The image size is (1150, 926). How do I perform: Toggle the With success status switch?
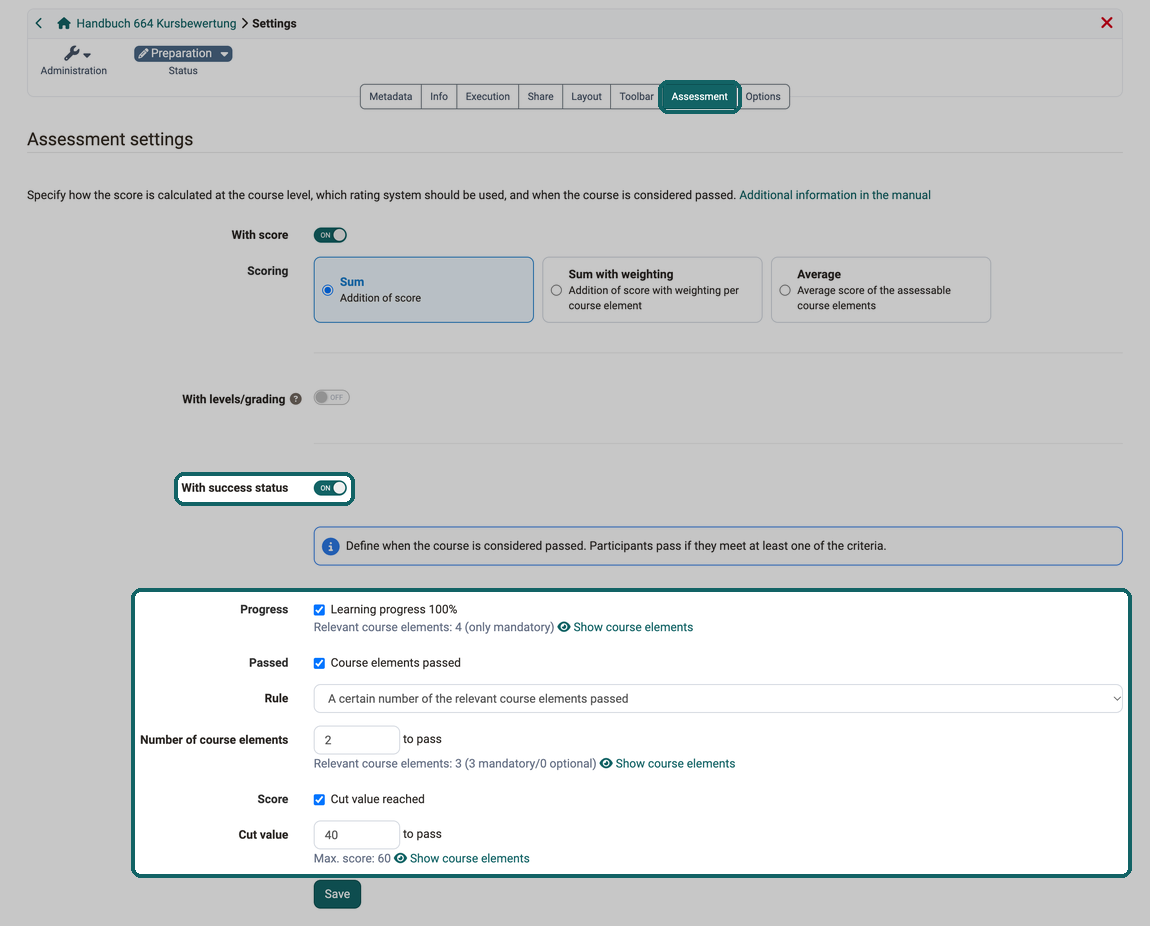tap(330, 488)
